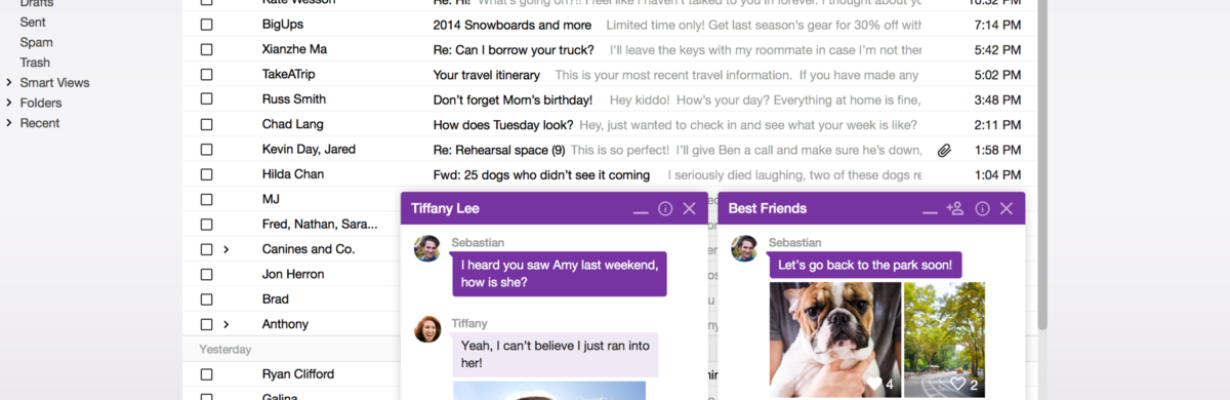This screenshot has width=1230, height=400.
Task: Open Re: Can I borrow your truck?
Action: [513, 50]
